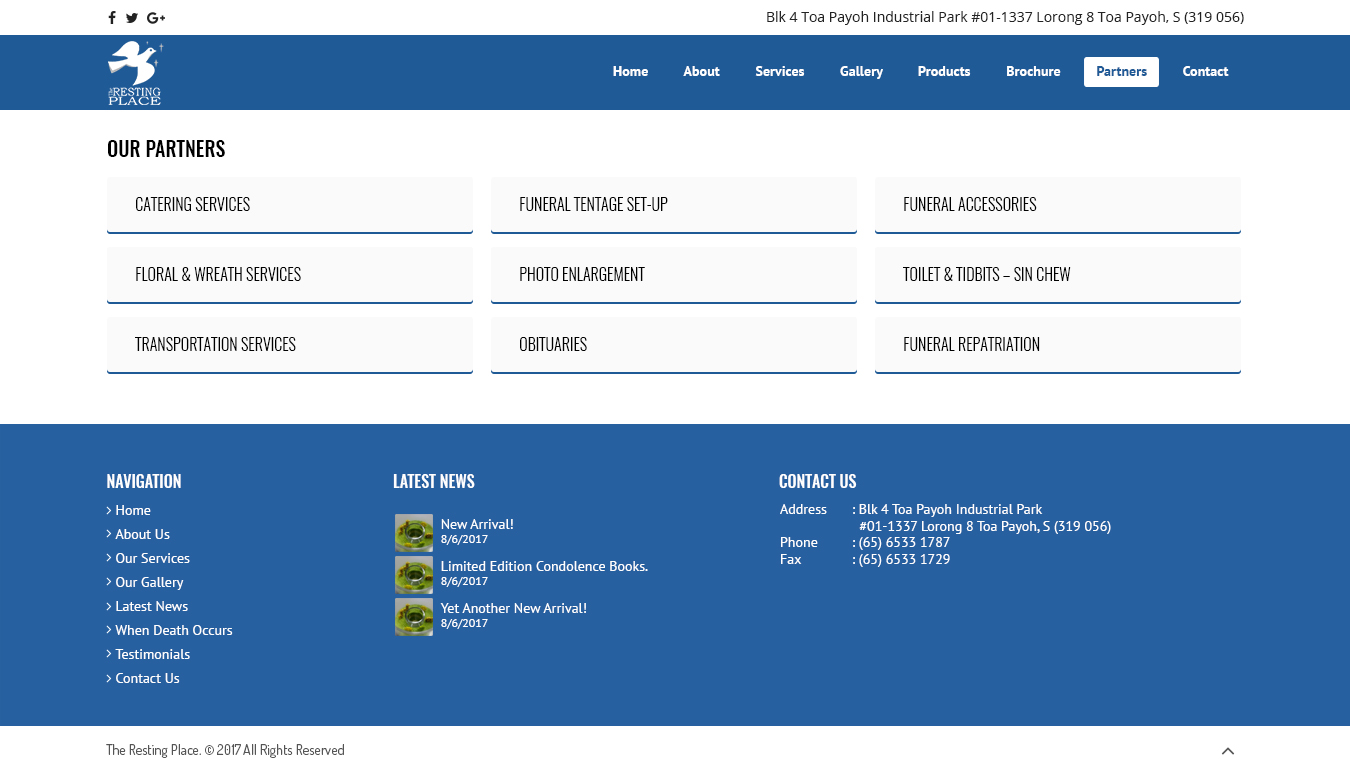Click Limited Edition Condolence Books thumbnail
1350x779 pixels.
(x=414, y=575)
